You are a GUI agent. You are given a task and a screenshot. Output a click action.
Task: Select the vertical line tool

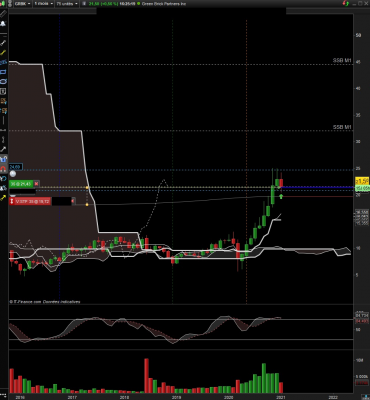click(x=3, y=120)
